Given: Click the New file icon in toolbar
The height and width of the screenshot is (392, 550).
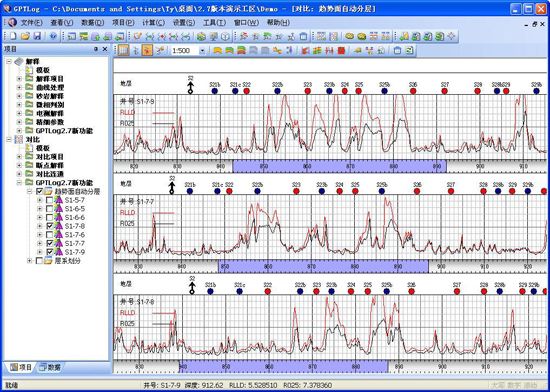Looking at the screenshot, I should [x=13, y=36].
